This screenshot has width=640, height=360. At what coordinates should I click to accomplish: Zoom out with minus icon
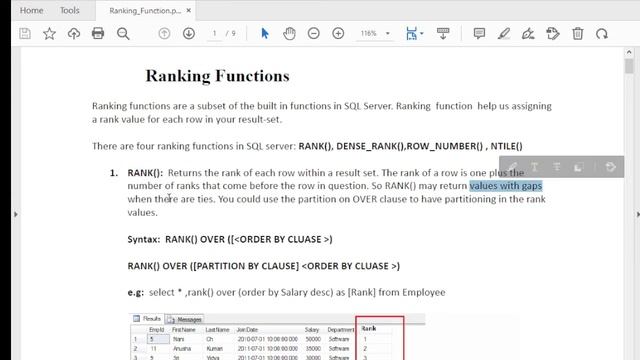pyautogui.click(x=313, y=33)
